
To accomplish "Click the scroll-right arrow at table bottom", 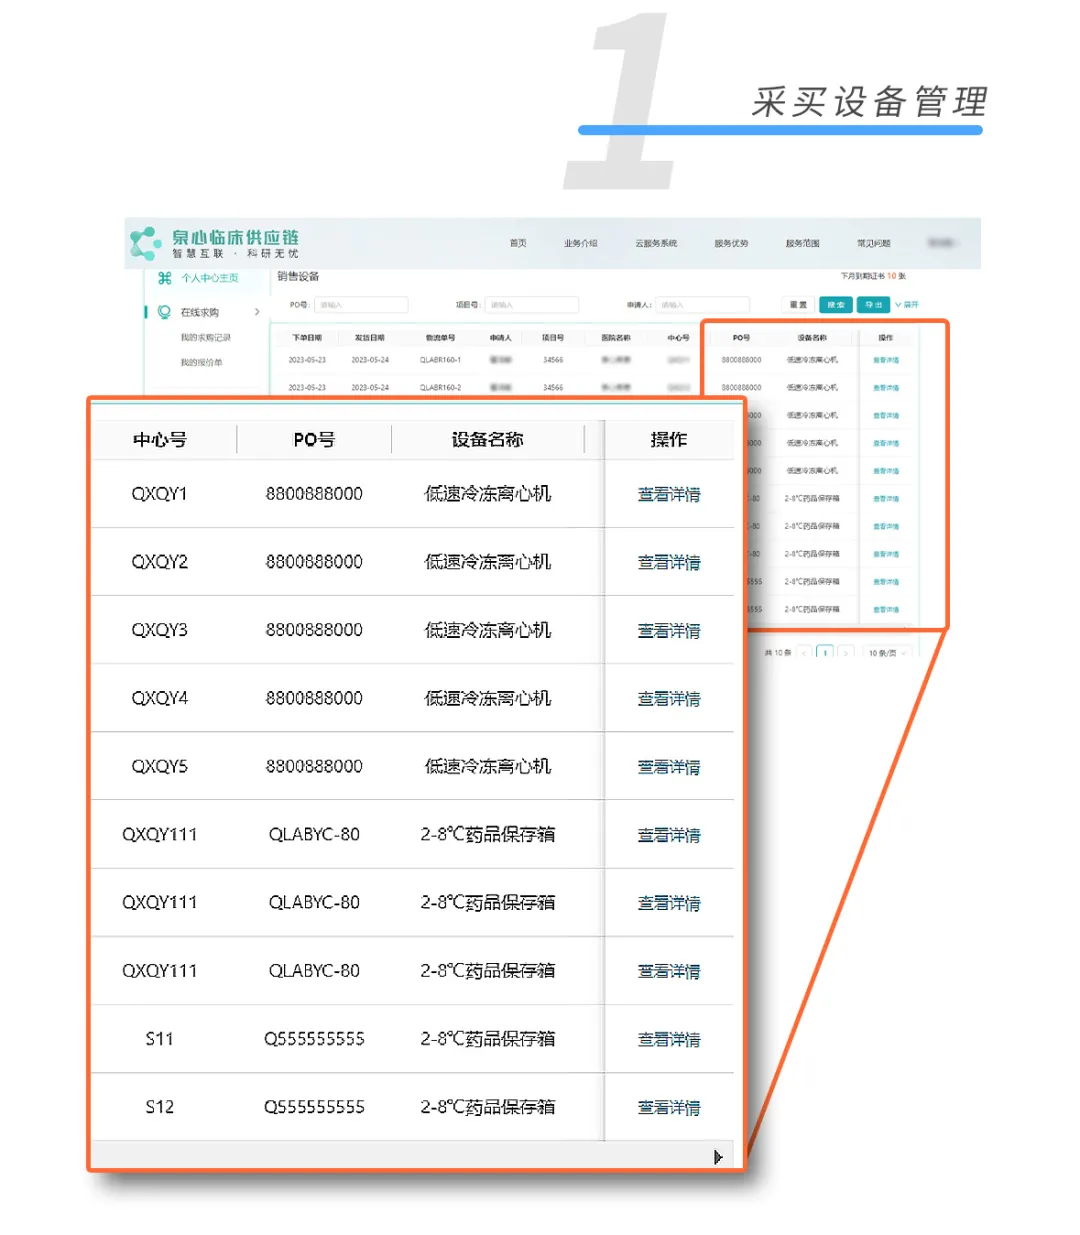I will [x=718, y=1157].
